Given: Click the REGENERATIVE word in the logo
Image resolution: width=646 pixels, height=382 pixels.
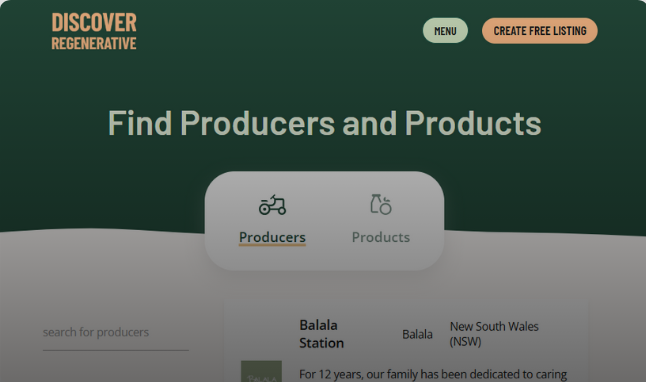Looking at the screenshot, I should pos(94,43).
